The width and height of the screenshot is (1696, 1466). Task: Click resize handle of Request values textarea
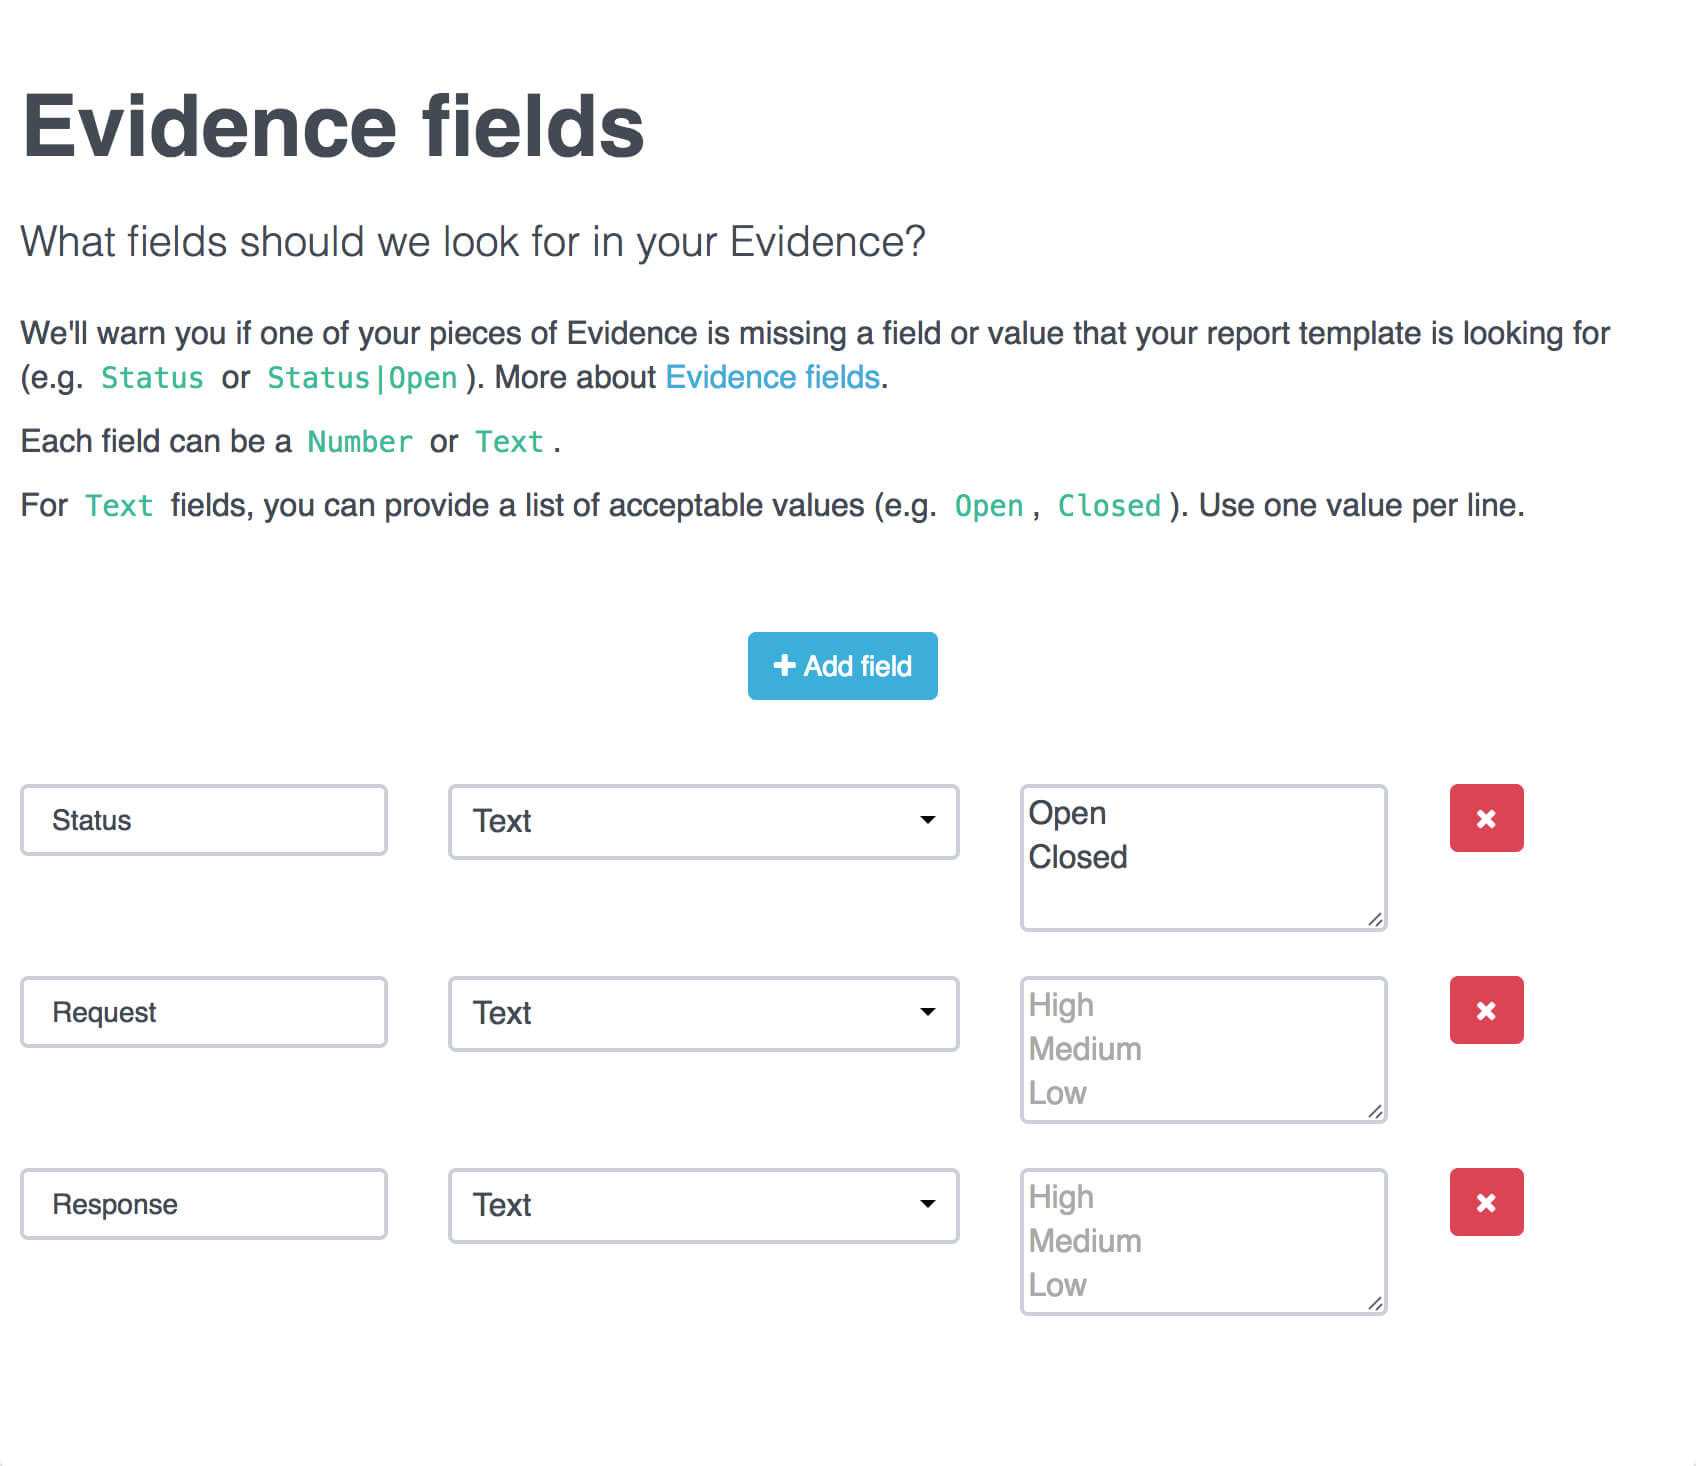click(1375, 1111)
